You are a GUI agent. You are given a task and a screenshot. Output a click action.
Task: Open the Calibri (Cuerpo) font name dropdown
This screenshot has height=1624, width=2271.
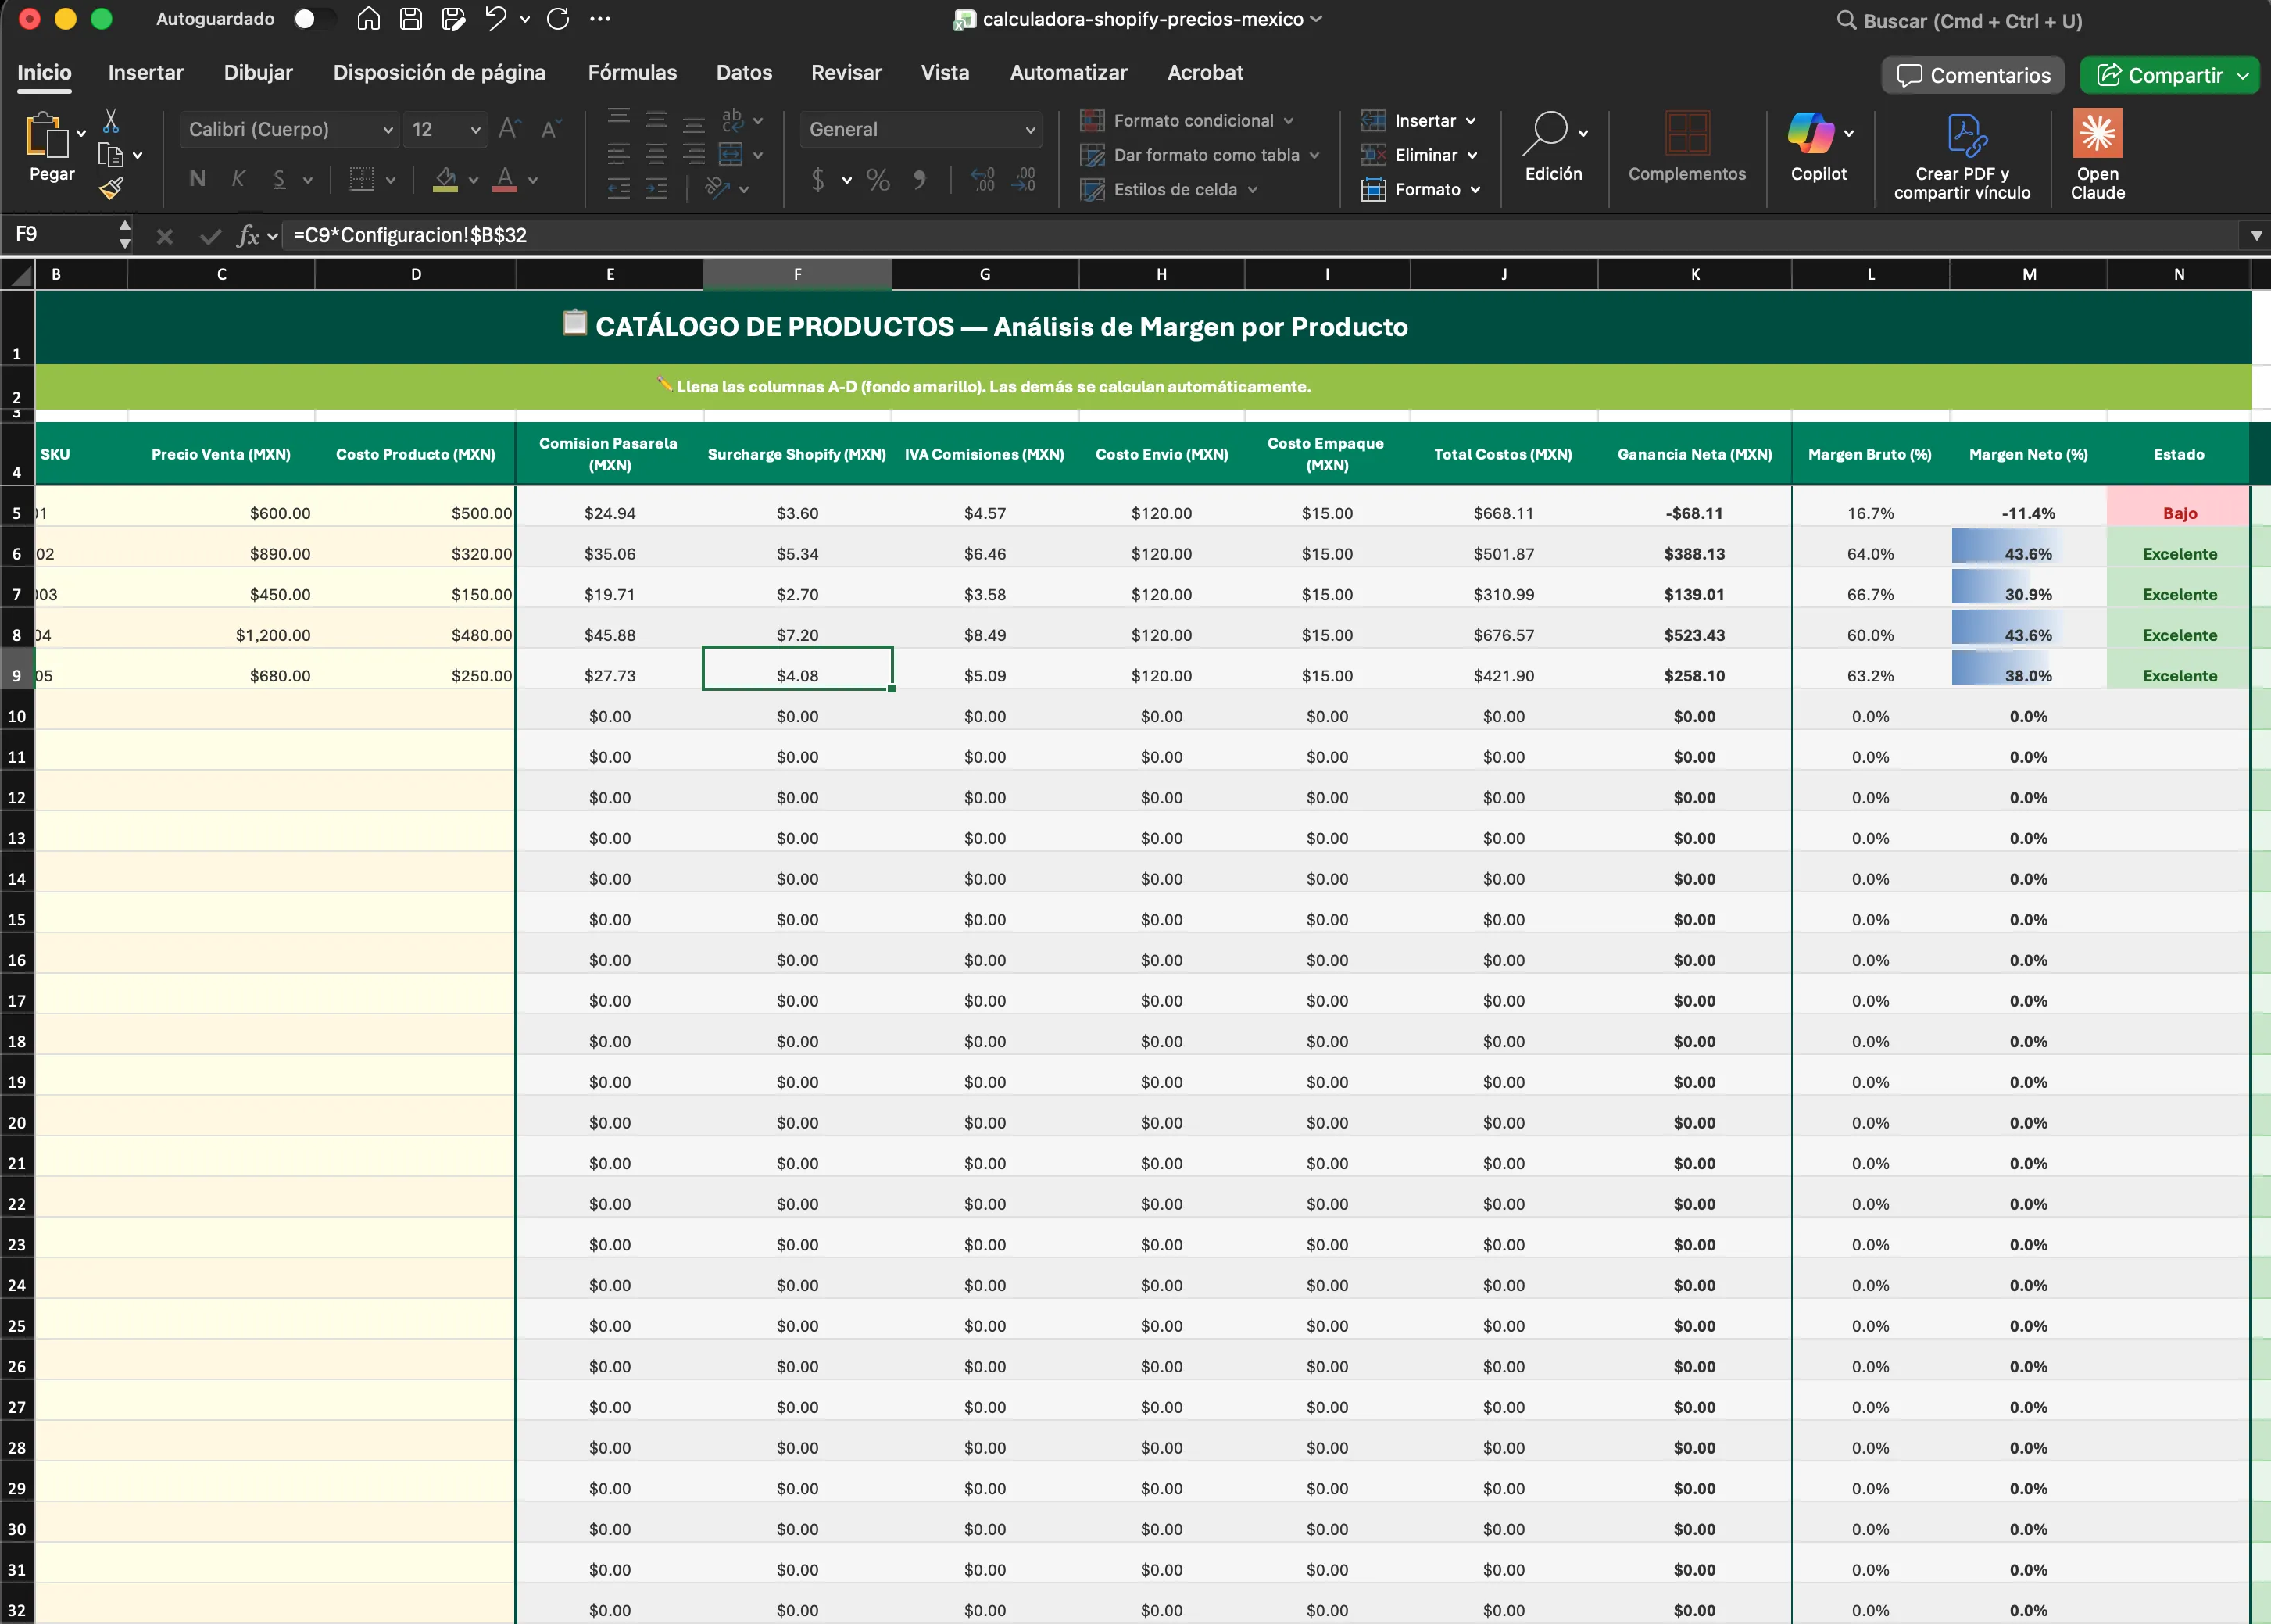[x=387, y=130]
